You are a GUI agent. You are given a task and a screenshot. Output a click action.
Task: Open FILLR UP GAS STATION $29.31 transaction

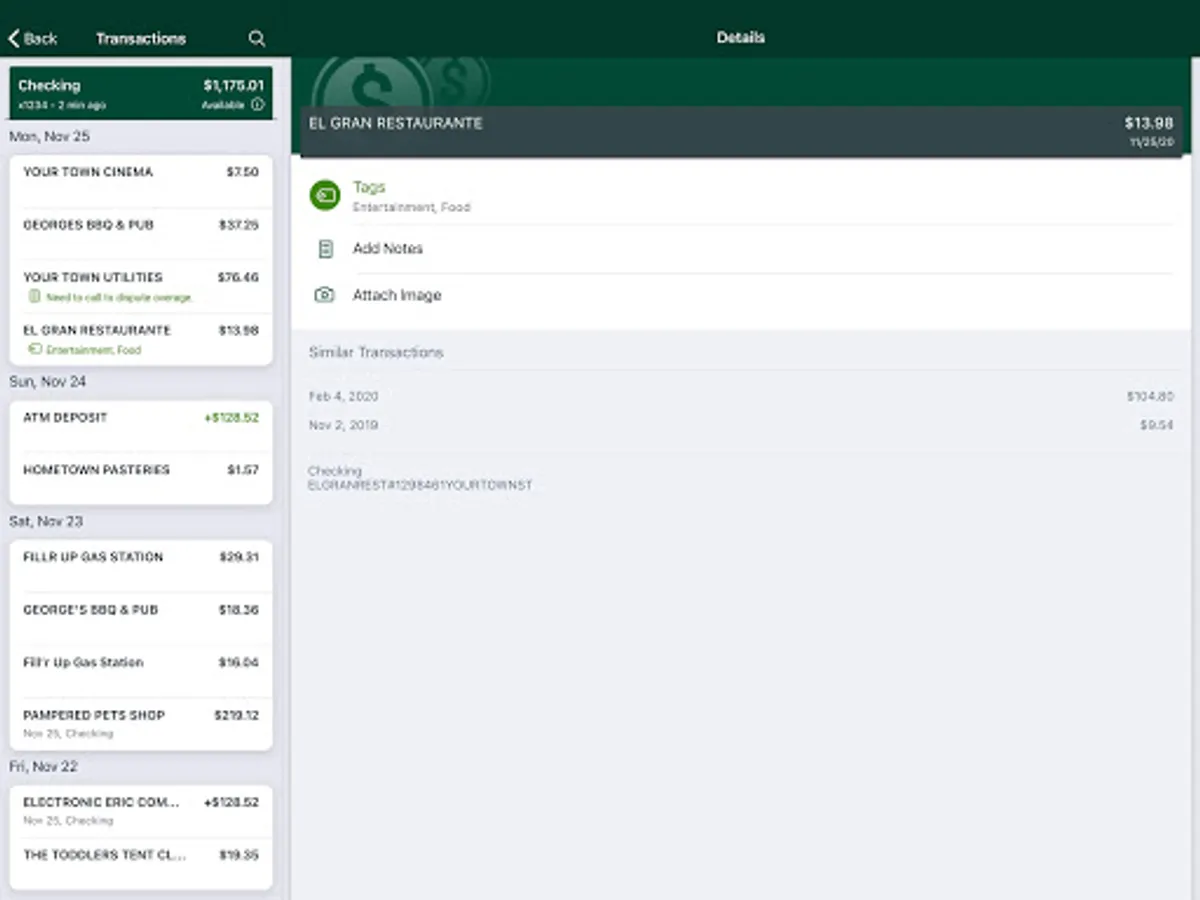141,565
